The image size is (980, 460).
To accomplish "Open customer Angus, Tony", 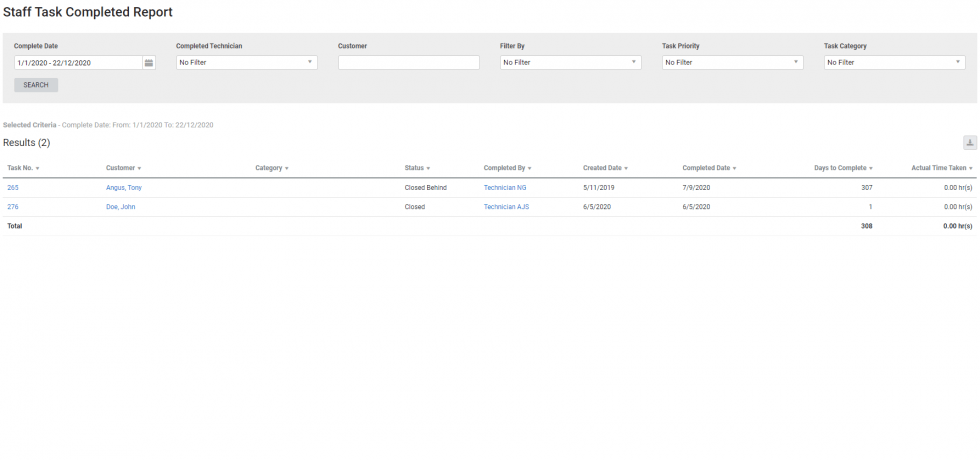I will pos(124,187).
